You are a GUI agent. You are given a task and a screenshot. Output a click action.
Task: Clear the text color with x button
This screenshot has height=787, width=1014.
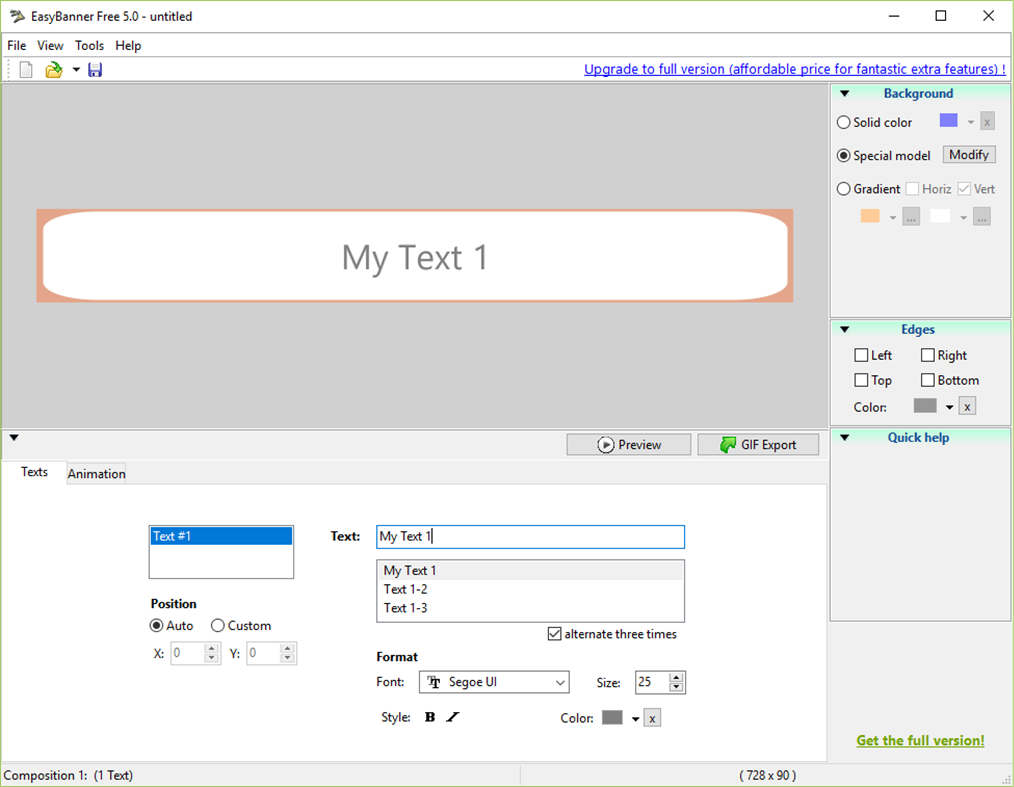point(653,718)
